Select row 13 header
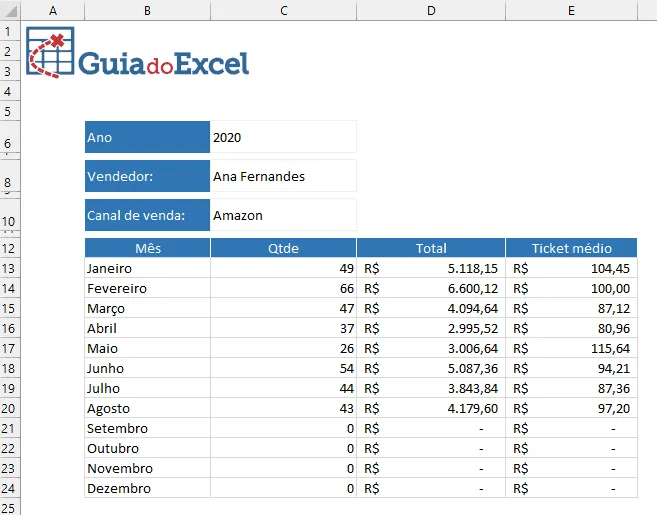 coord(9,268)
